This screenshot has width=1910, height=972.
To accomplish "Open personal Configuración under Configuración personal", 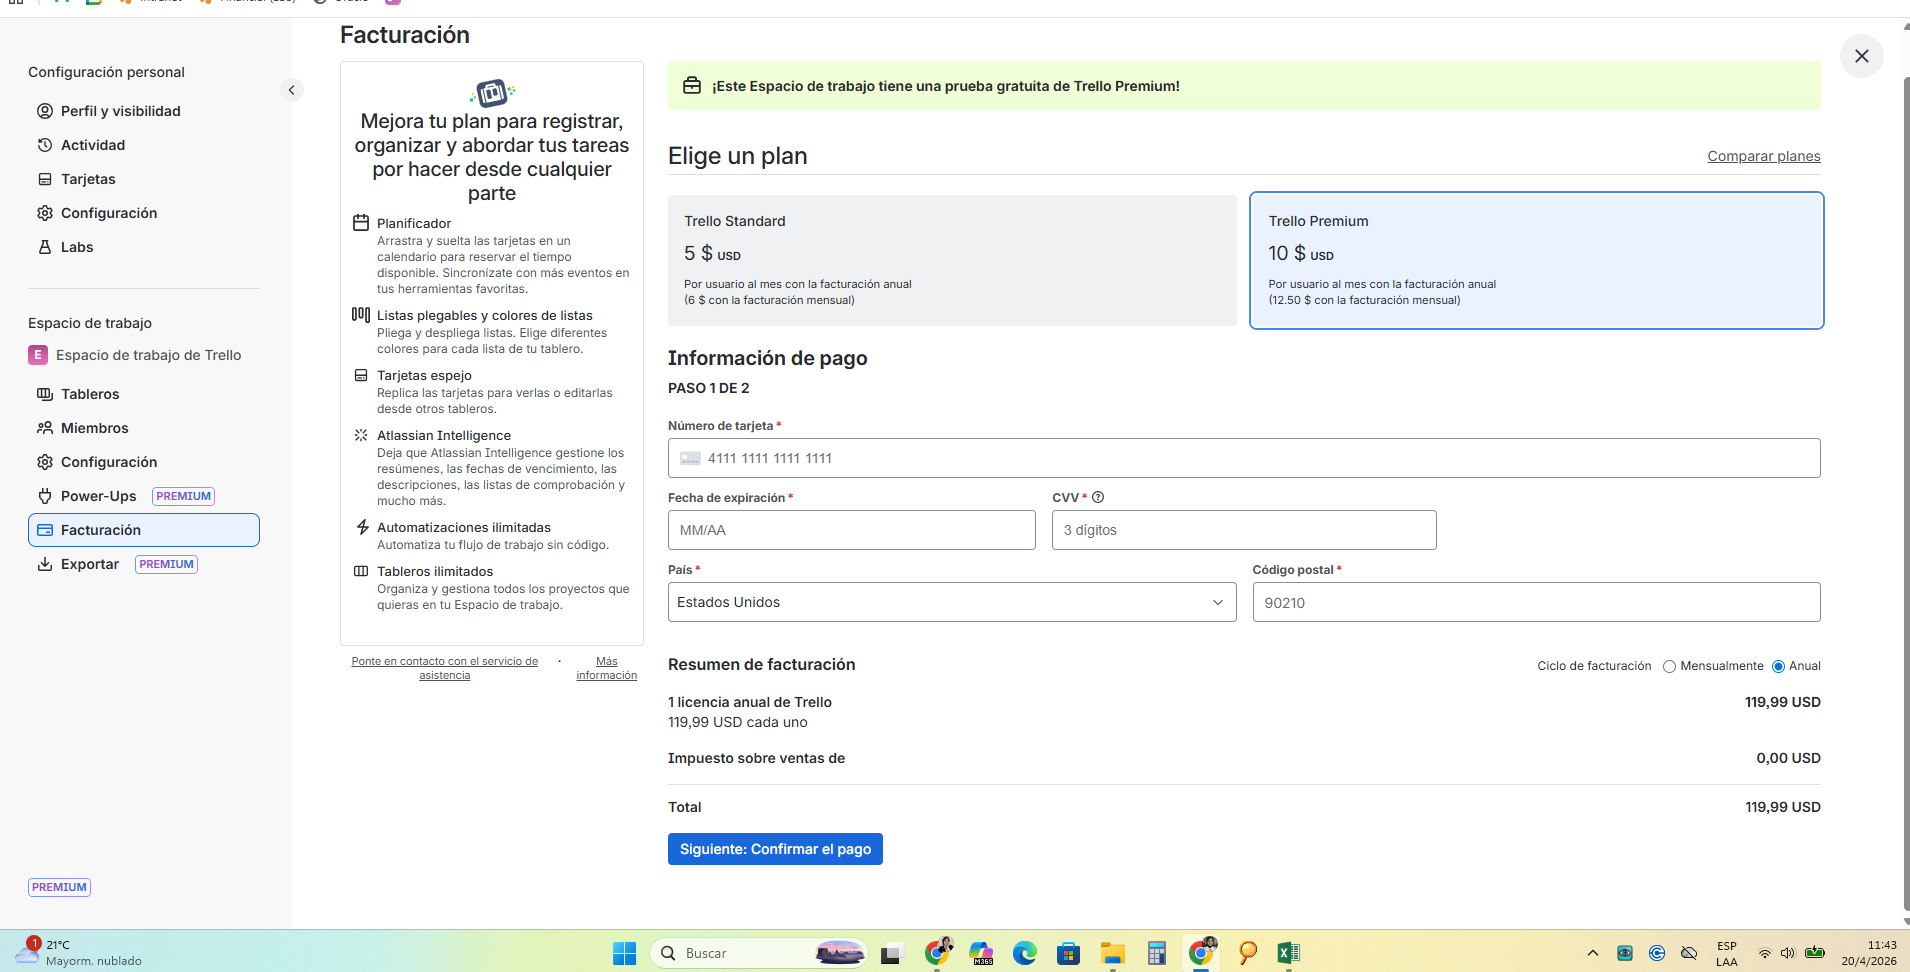I will (x=108, y=213).
